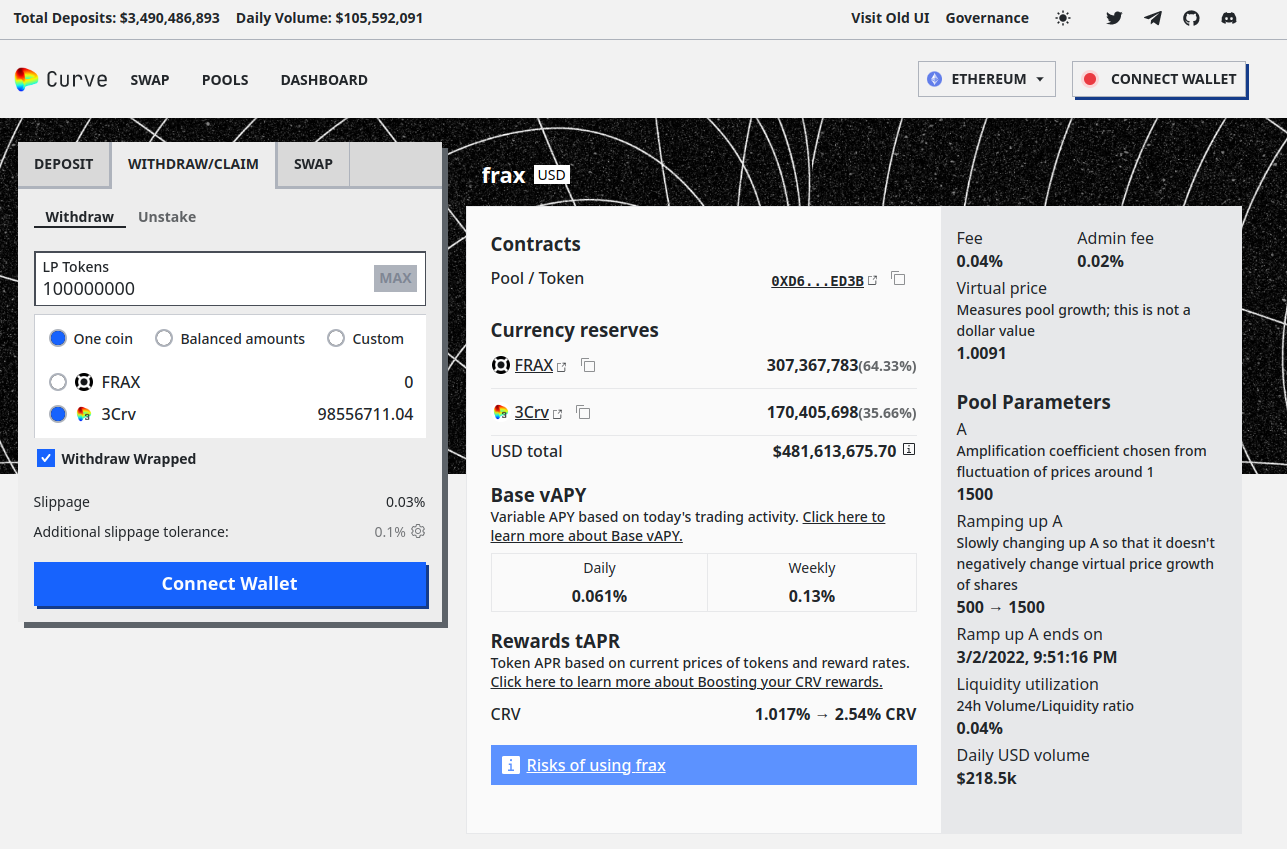The width and height of the screenshot is (1287, 849).
Task: Copy the FRAX token address icon
Action: [x=588, y=366]
